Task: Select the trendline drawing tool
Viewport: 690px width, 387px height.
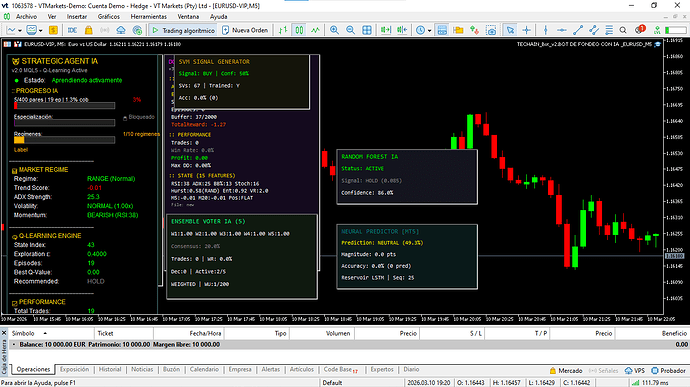Action: (578, 30)
